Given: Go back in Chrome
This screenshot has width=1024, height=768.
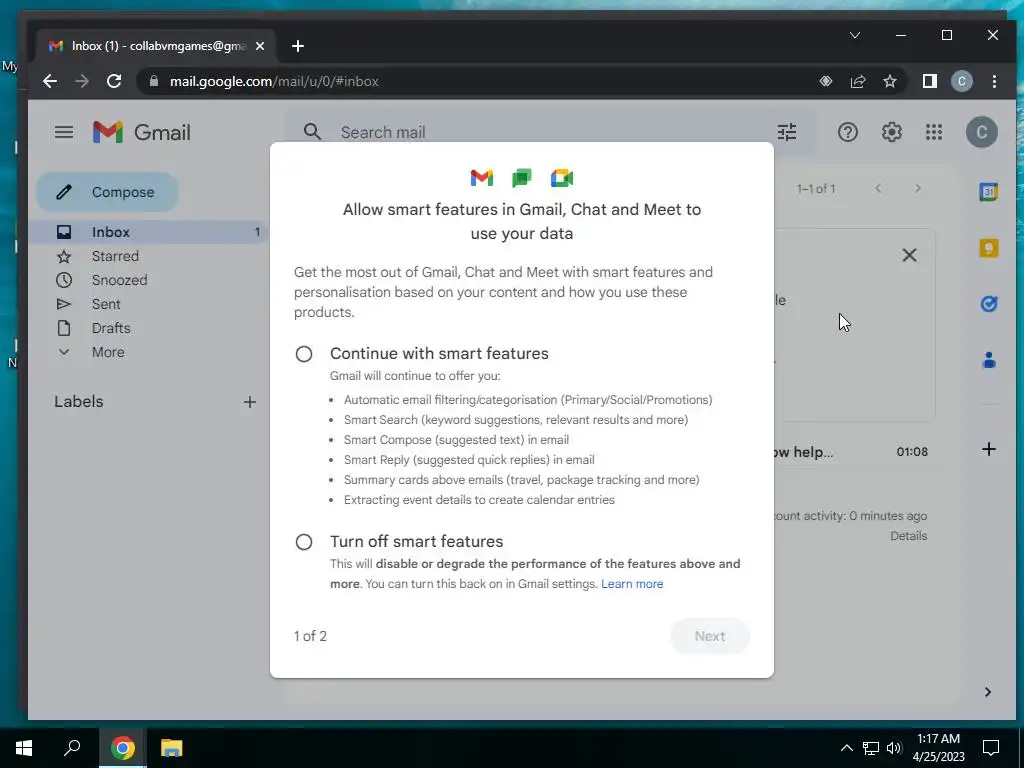Looking at the screenshot, I should pos(50,82).
